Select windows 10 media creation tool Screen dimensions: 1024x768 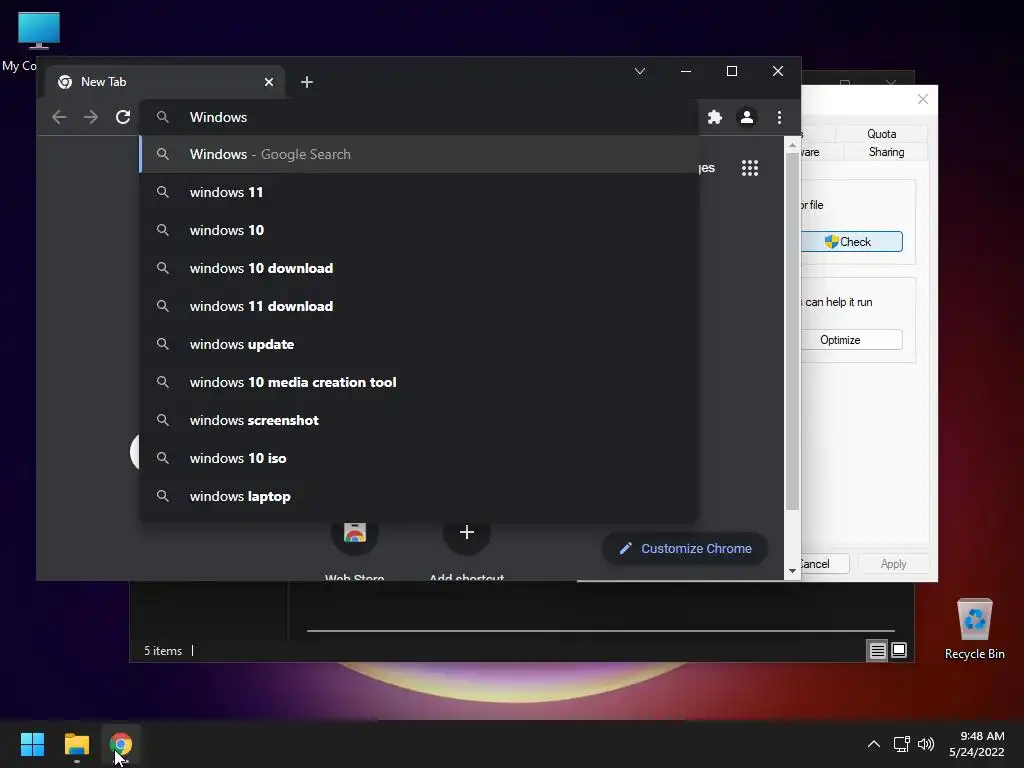click(419, 382)
